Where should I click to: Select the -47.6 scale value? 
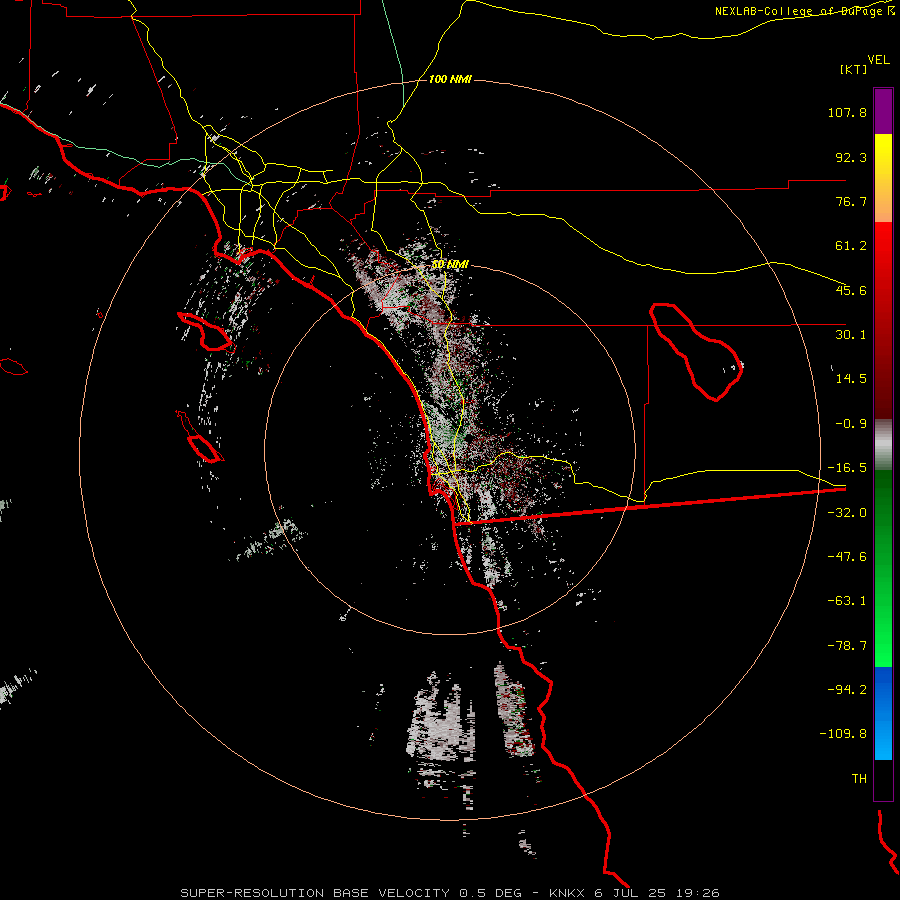point(847,557)
